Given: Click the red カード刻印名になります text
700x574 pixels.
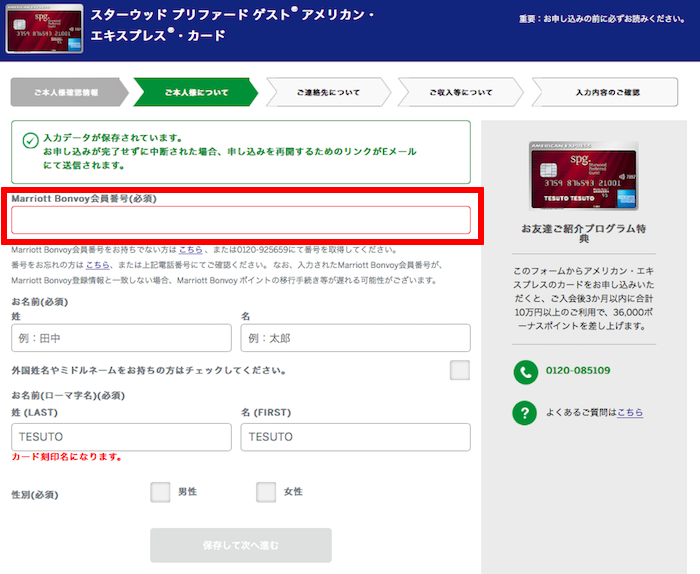Looking at the screenshot, I should pyautogui.click(x=67, y=457).
